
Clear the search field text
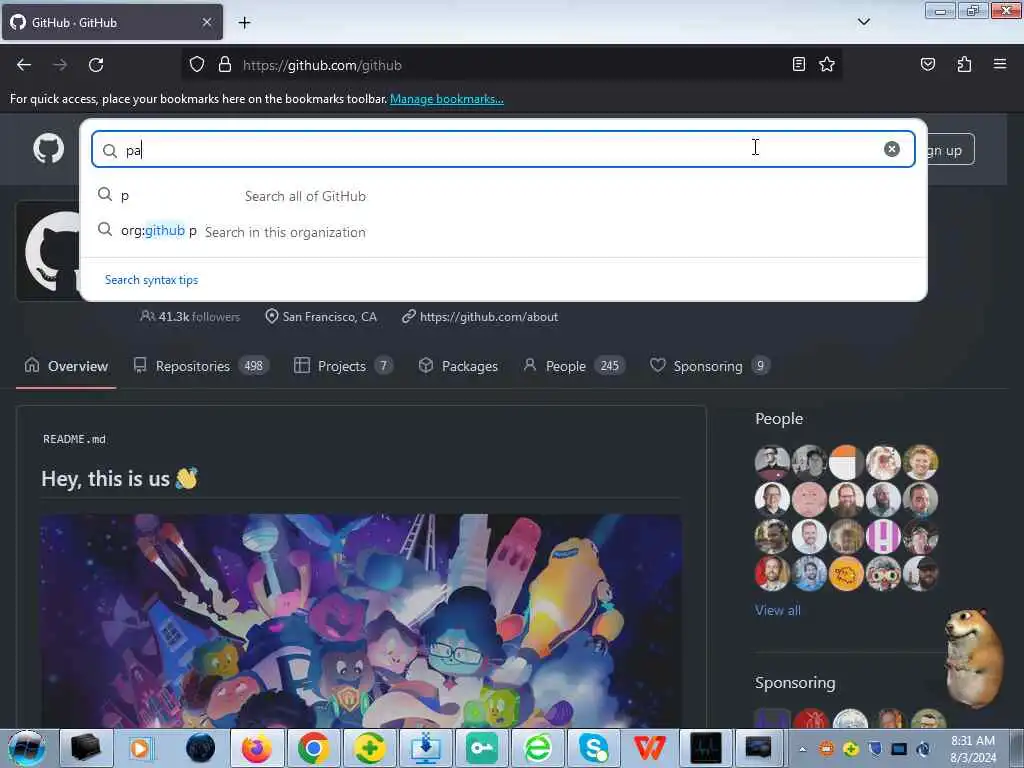click(x=891, y=149)
